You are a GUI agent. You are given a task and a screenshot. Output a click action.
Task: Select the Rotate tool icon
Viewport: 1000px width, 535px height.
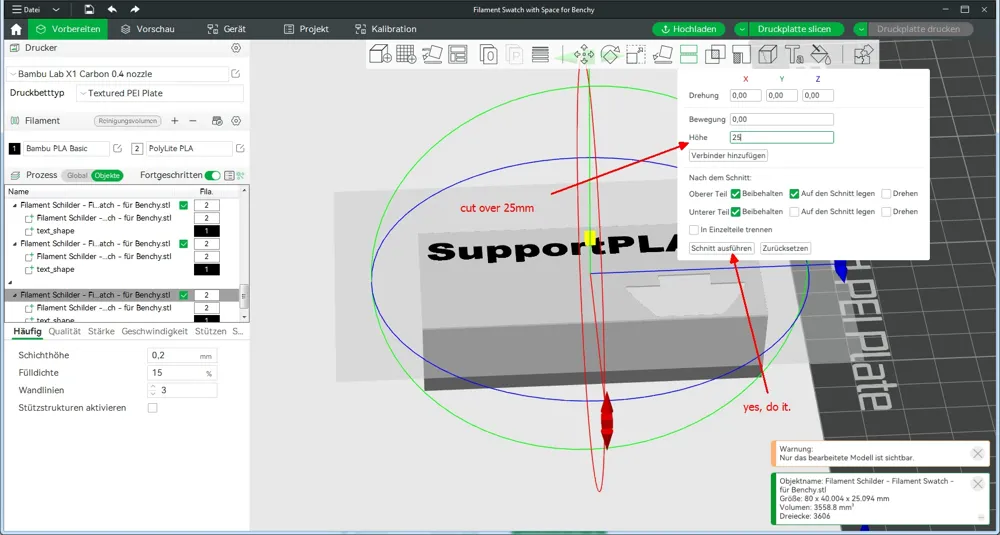click(610, 55)
